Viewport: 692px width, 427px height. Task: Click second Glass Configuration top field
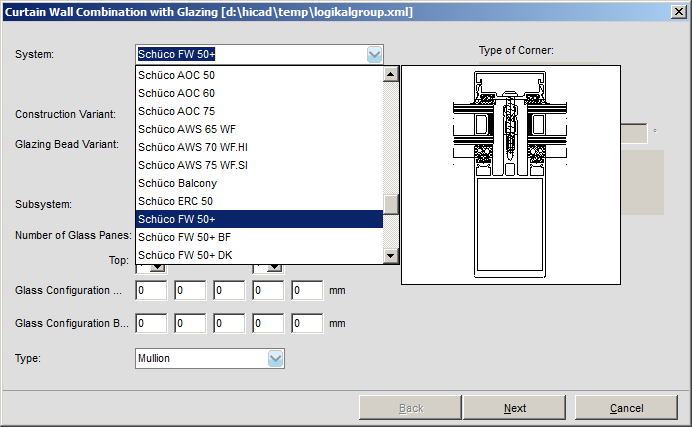pyautogui.click(x=190, y=291)
